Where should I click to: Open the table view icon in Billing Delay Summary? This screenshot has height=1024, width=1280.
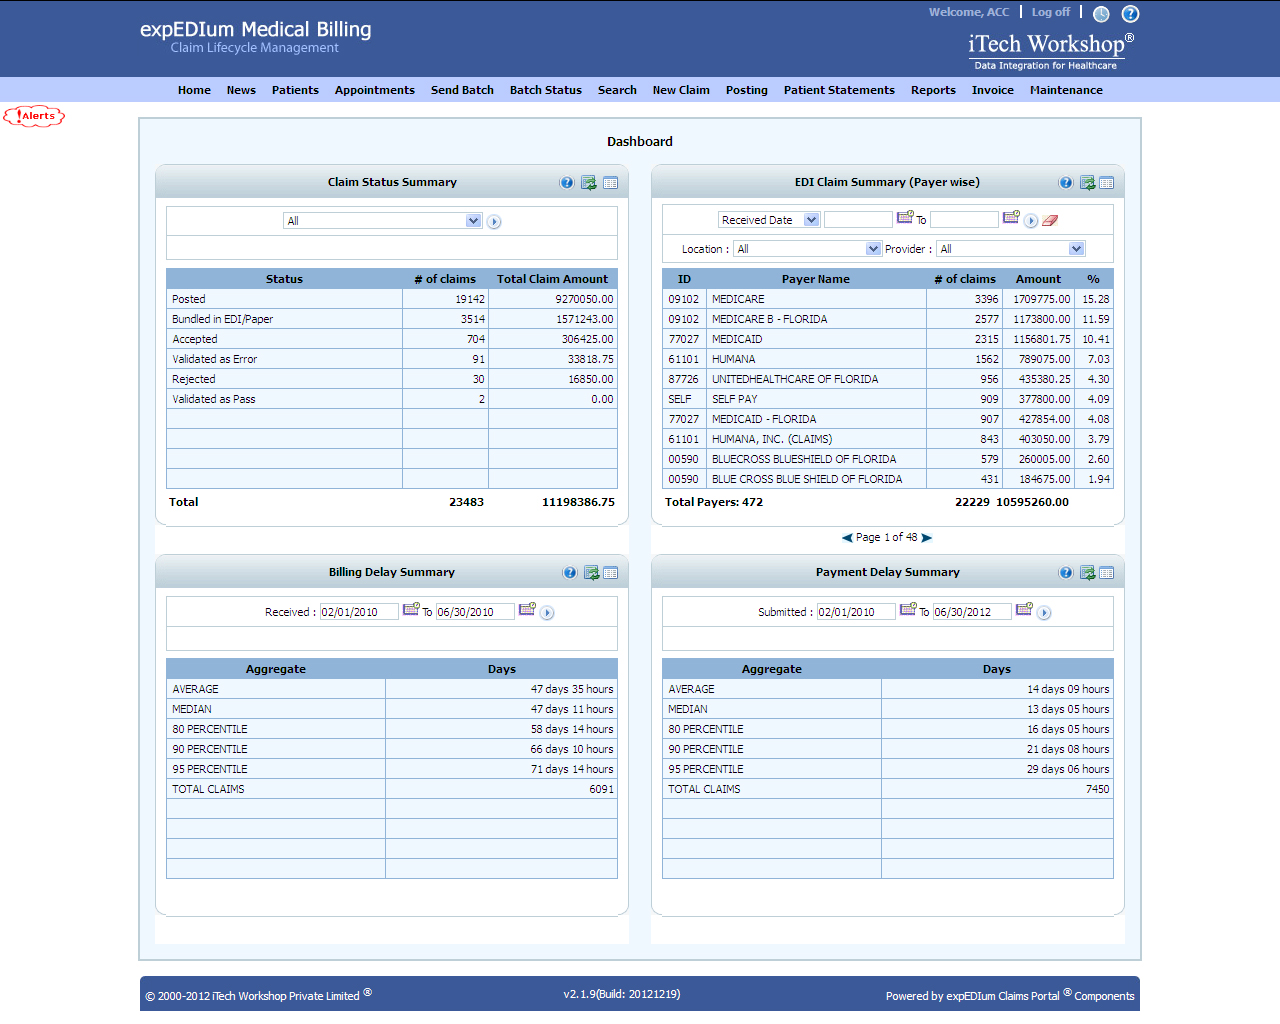click(x=611, y=573)
